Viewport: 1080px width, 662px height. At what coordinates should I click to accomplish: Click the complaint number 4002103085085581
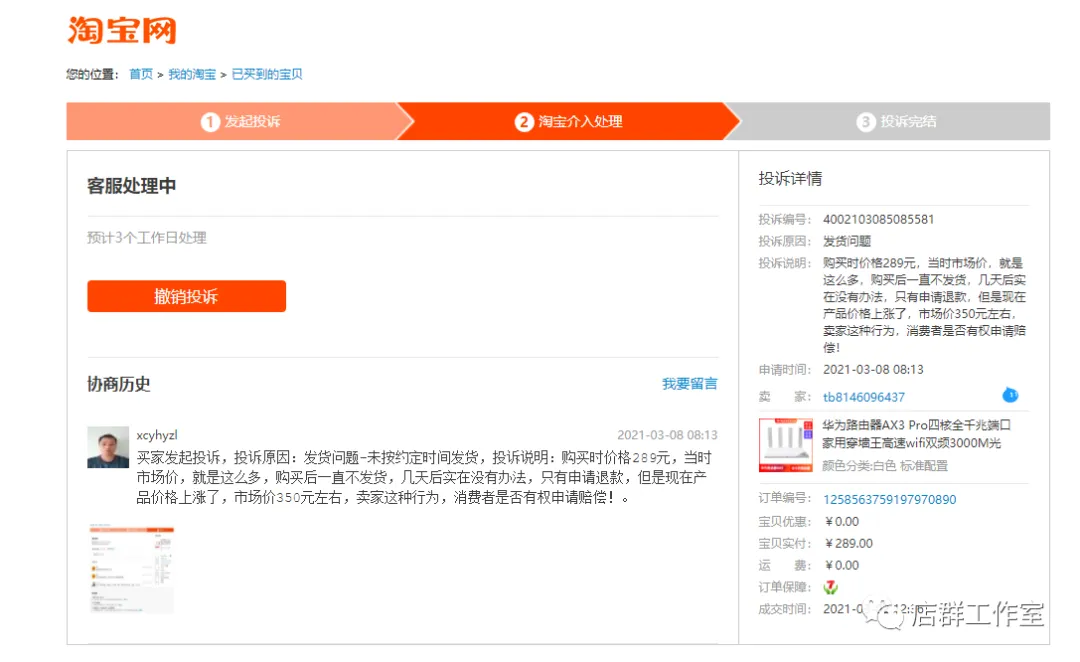click(x=878, y=219)
